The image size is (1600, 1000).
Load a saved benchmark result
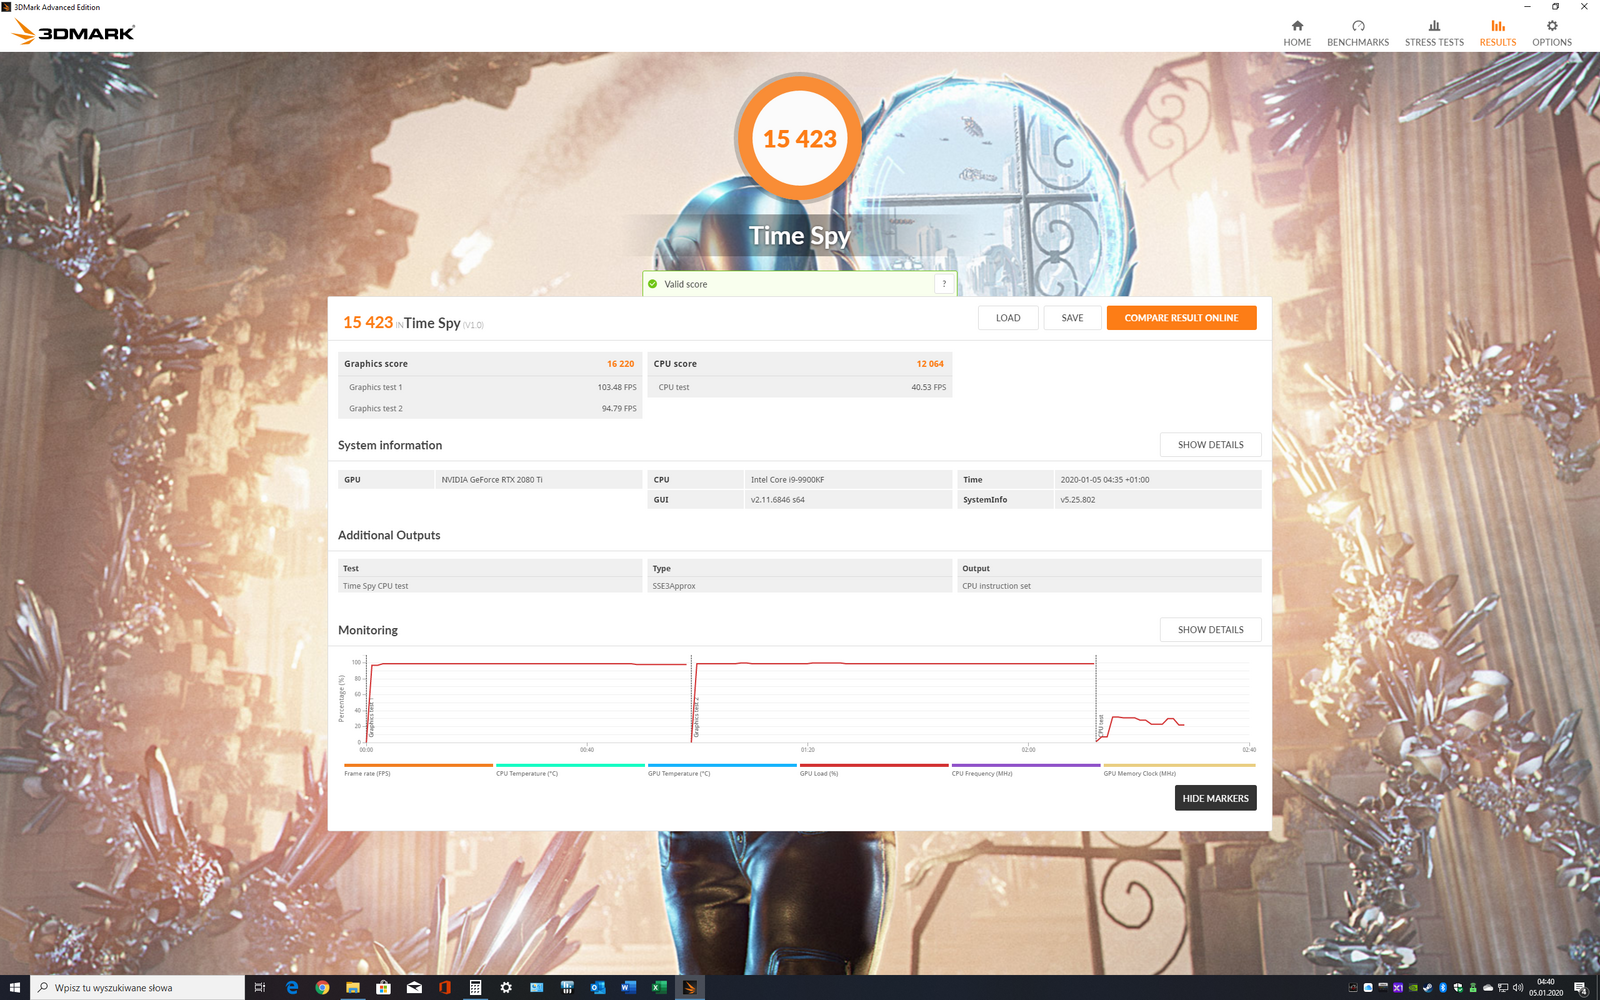click(1008, 318)
